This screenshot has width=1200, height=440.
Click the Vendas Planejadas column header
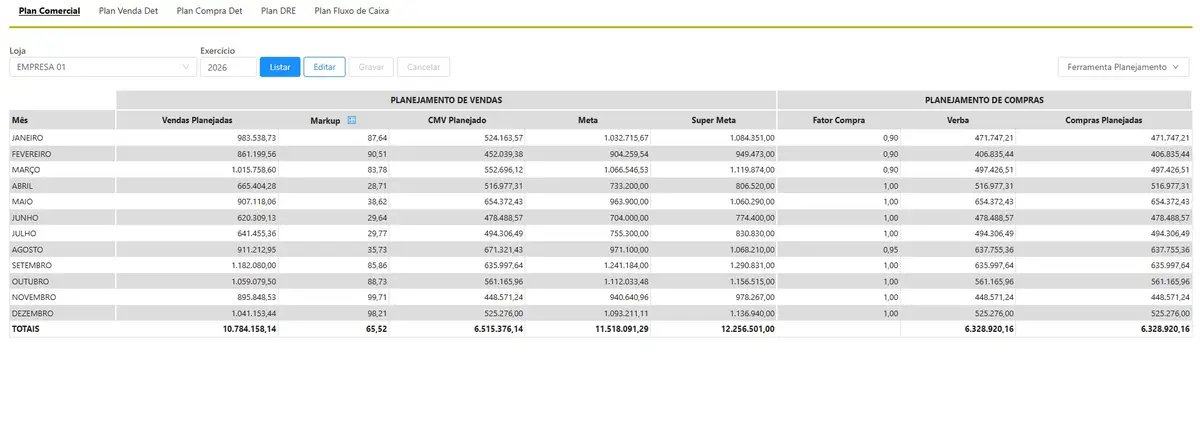point(197,120)
